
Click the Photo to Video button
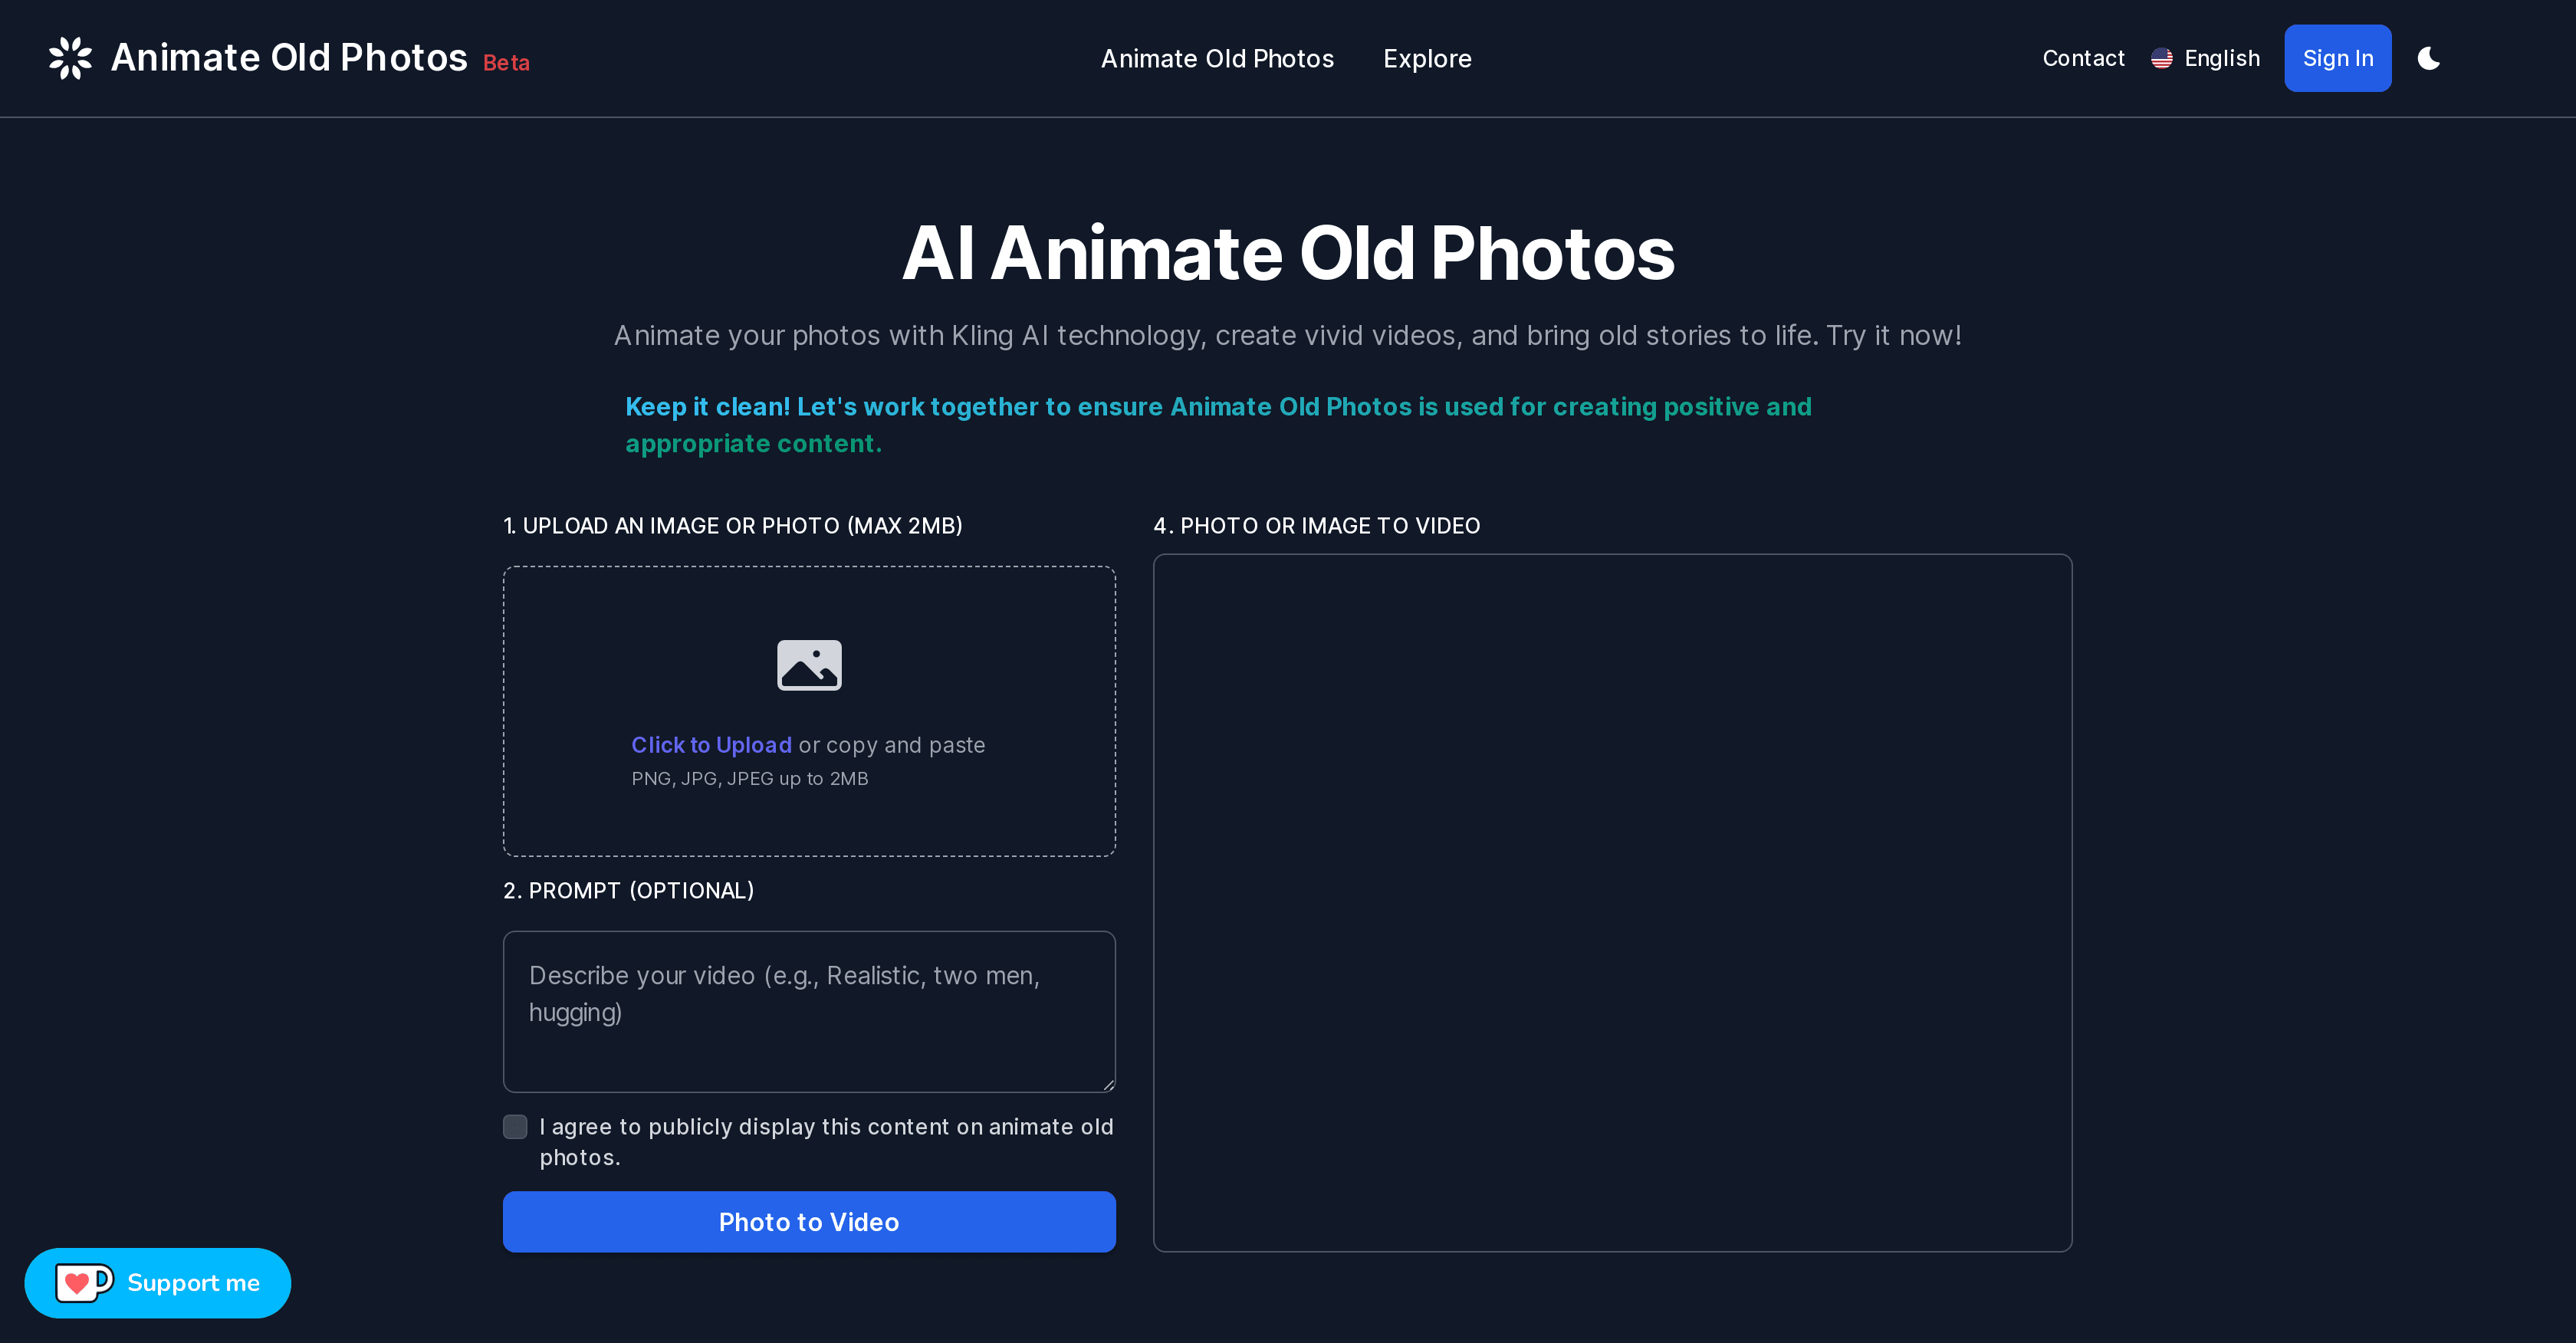pyautogui.click(x=809, y=1221)
